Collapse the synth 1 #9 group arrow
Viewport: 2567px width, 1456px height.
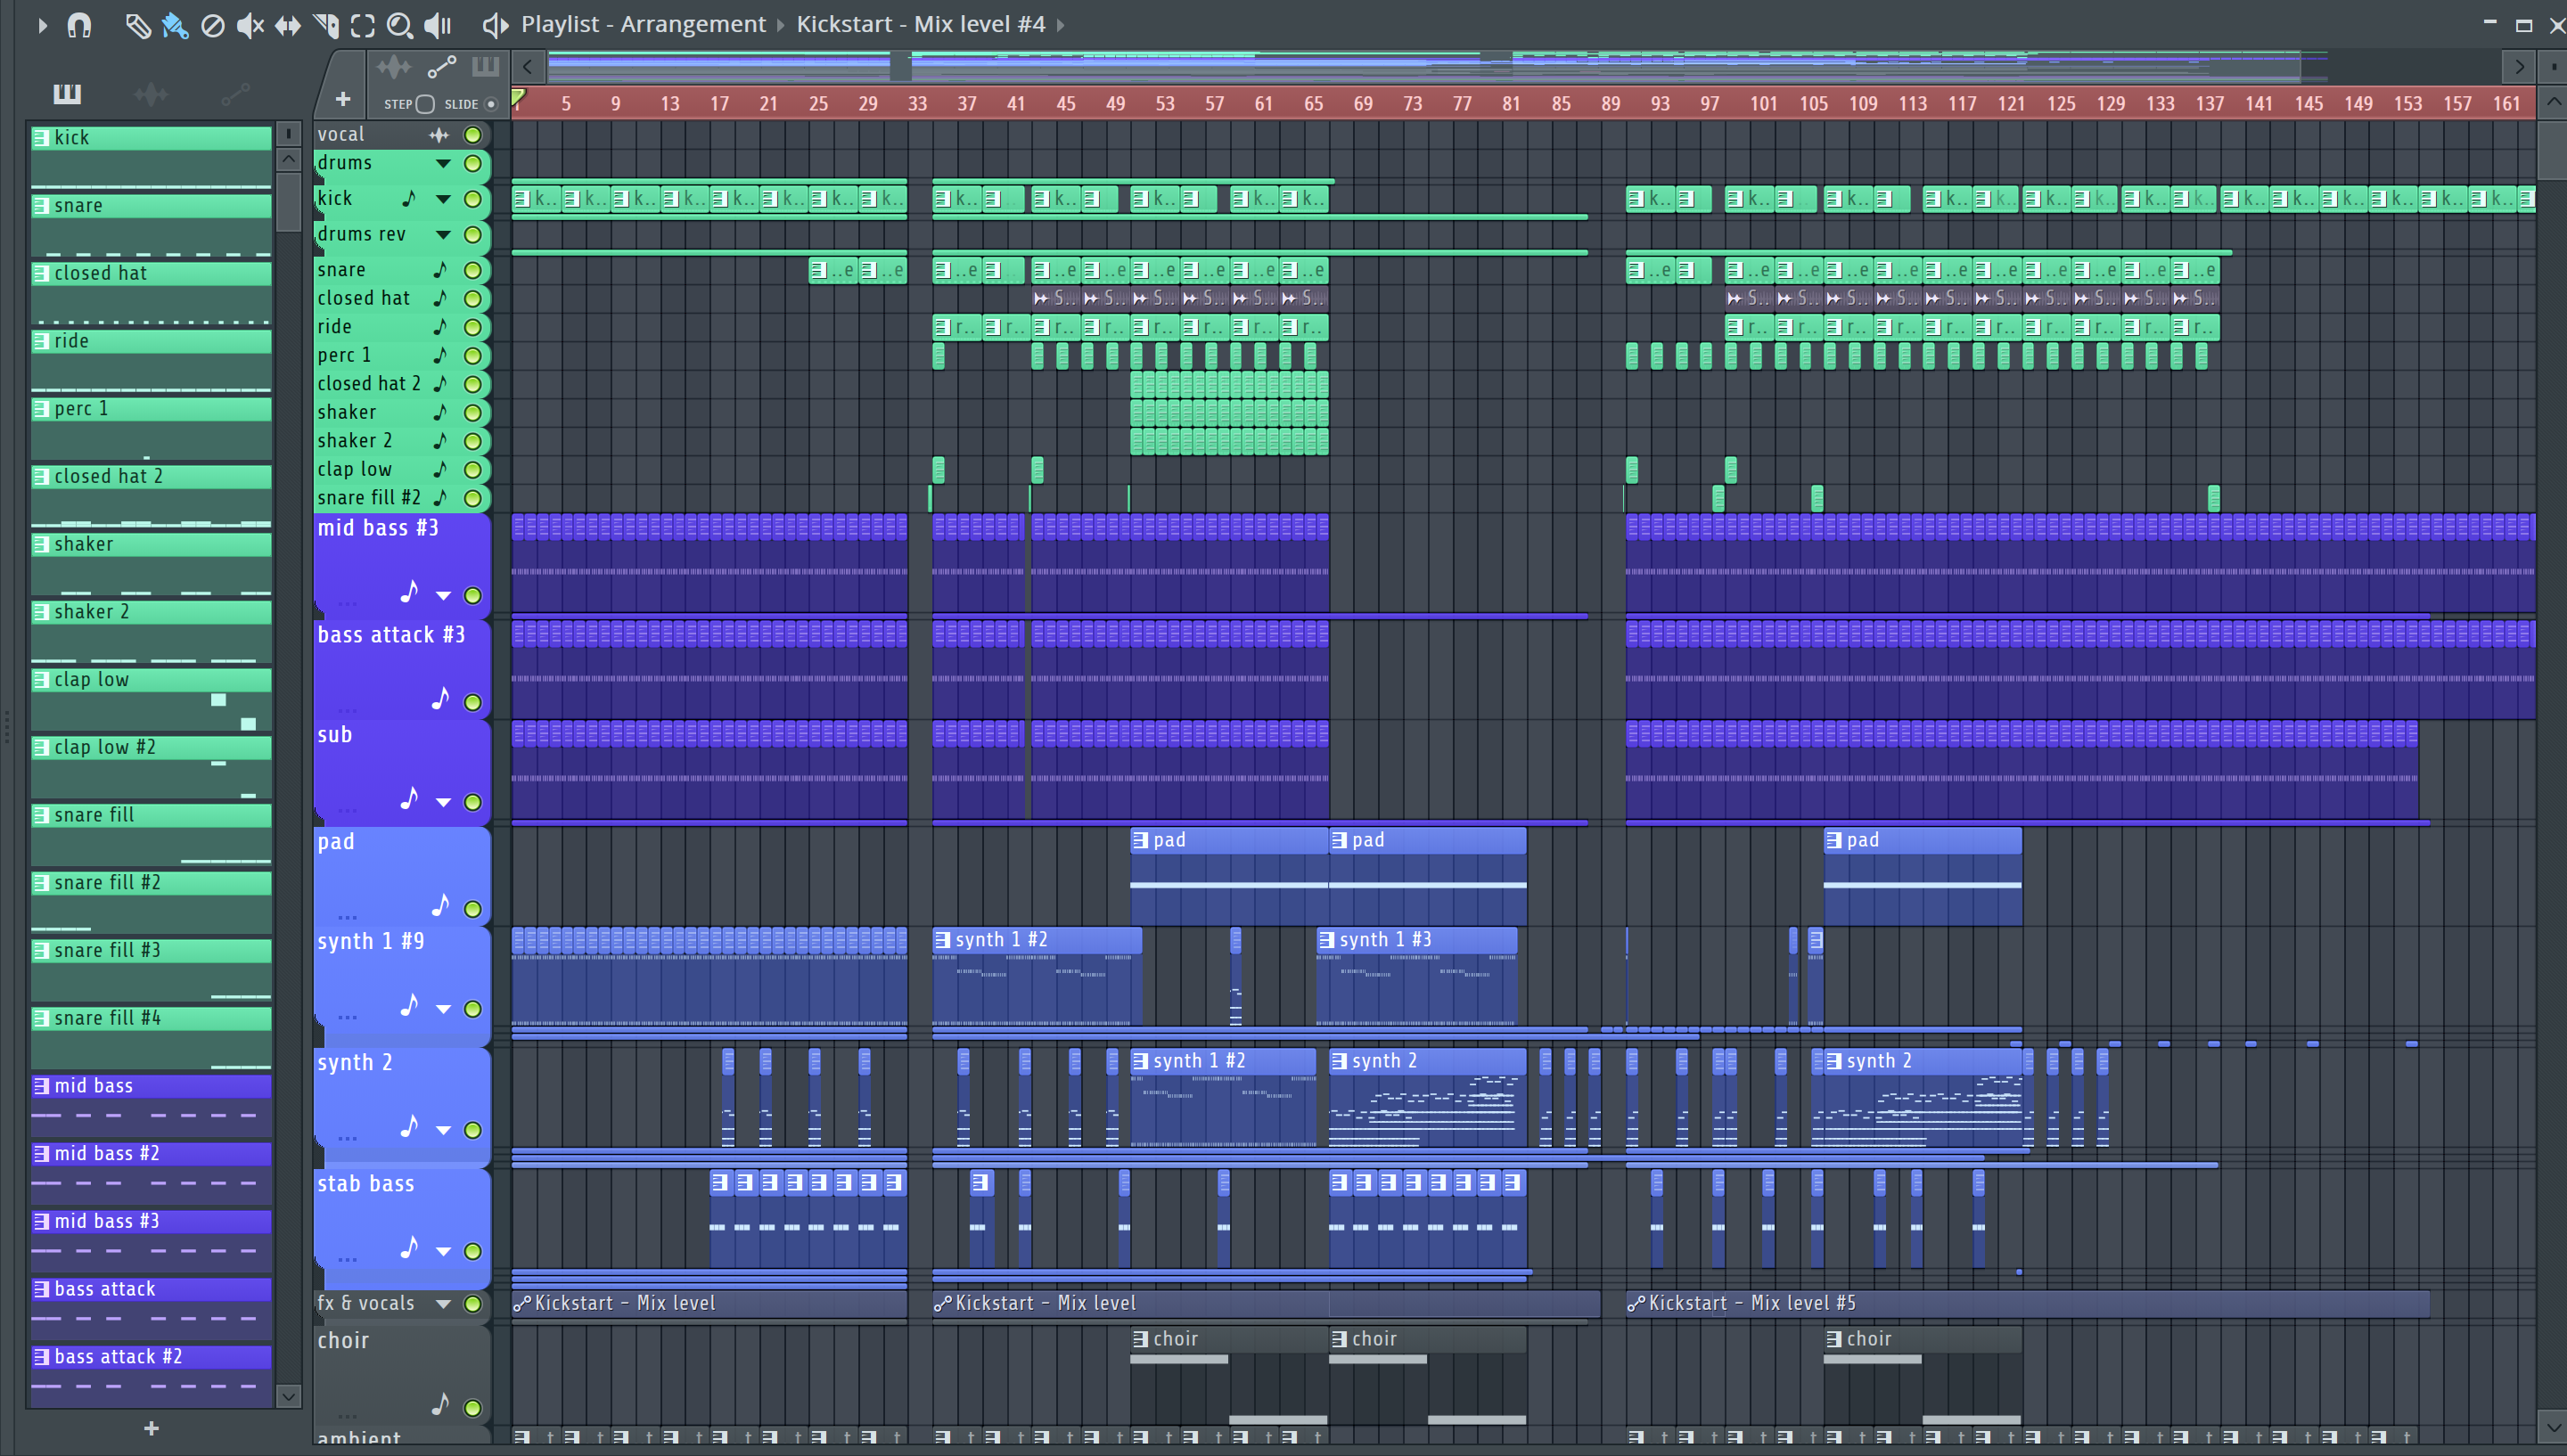(x=443, y=1009)
